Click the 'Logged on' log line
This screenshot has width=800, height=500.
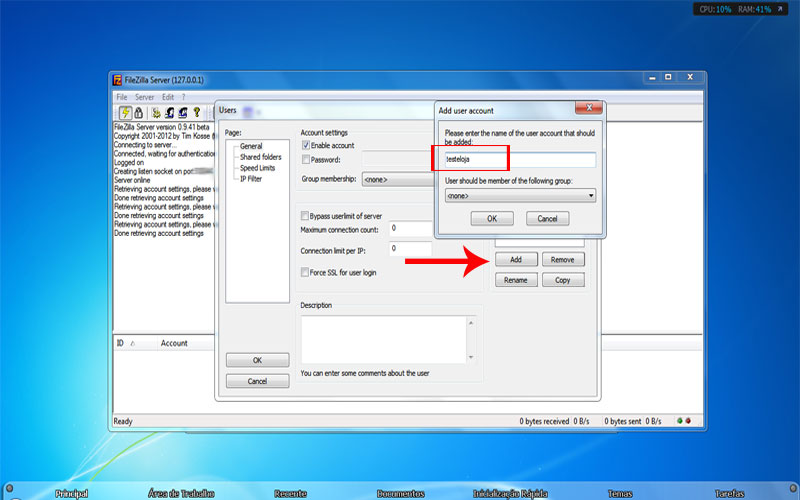point(129,162)
